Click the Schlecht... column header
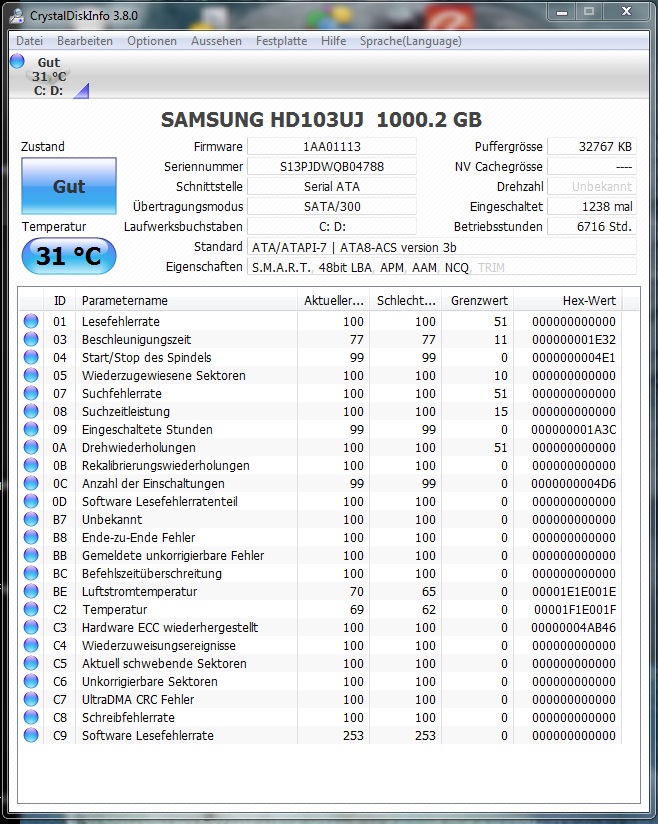658x824 pixels. coord(406,301)
